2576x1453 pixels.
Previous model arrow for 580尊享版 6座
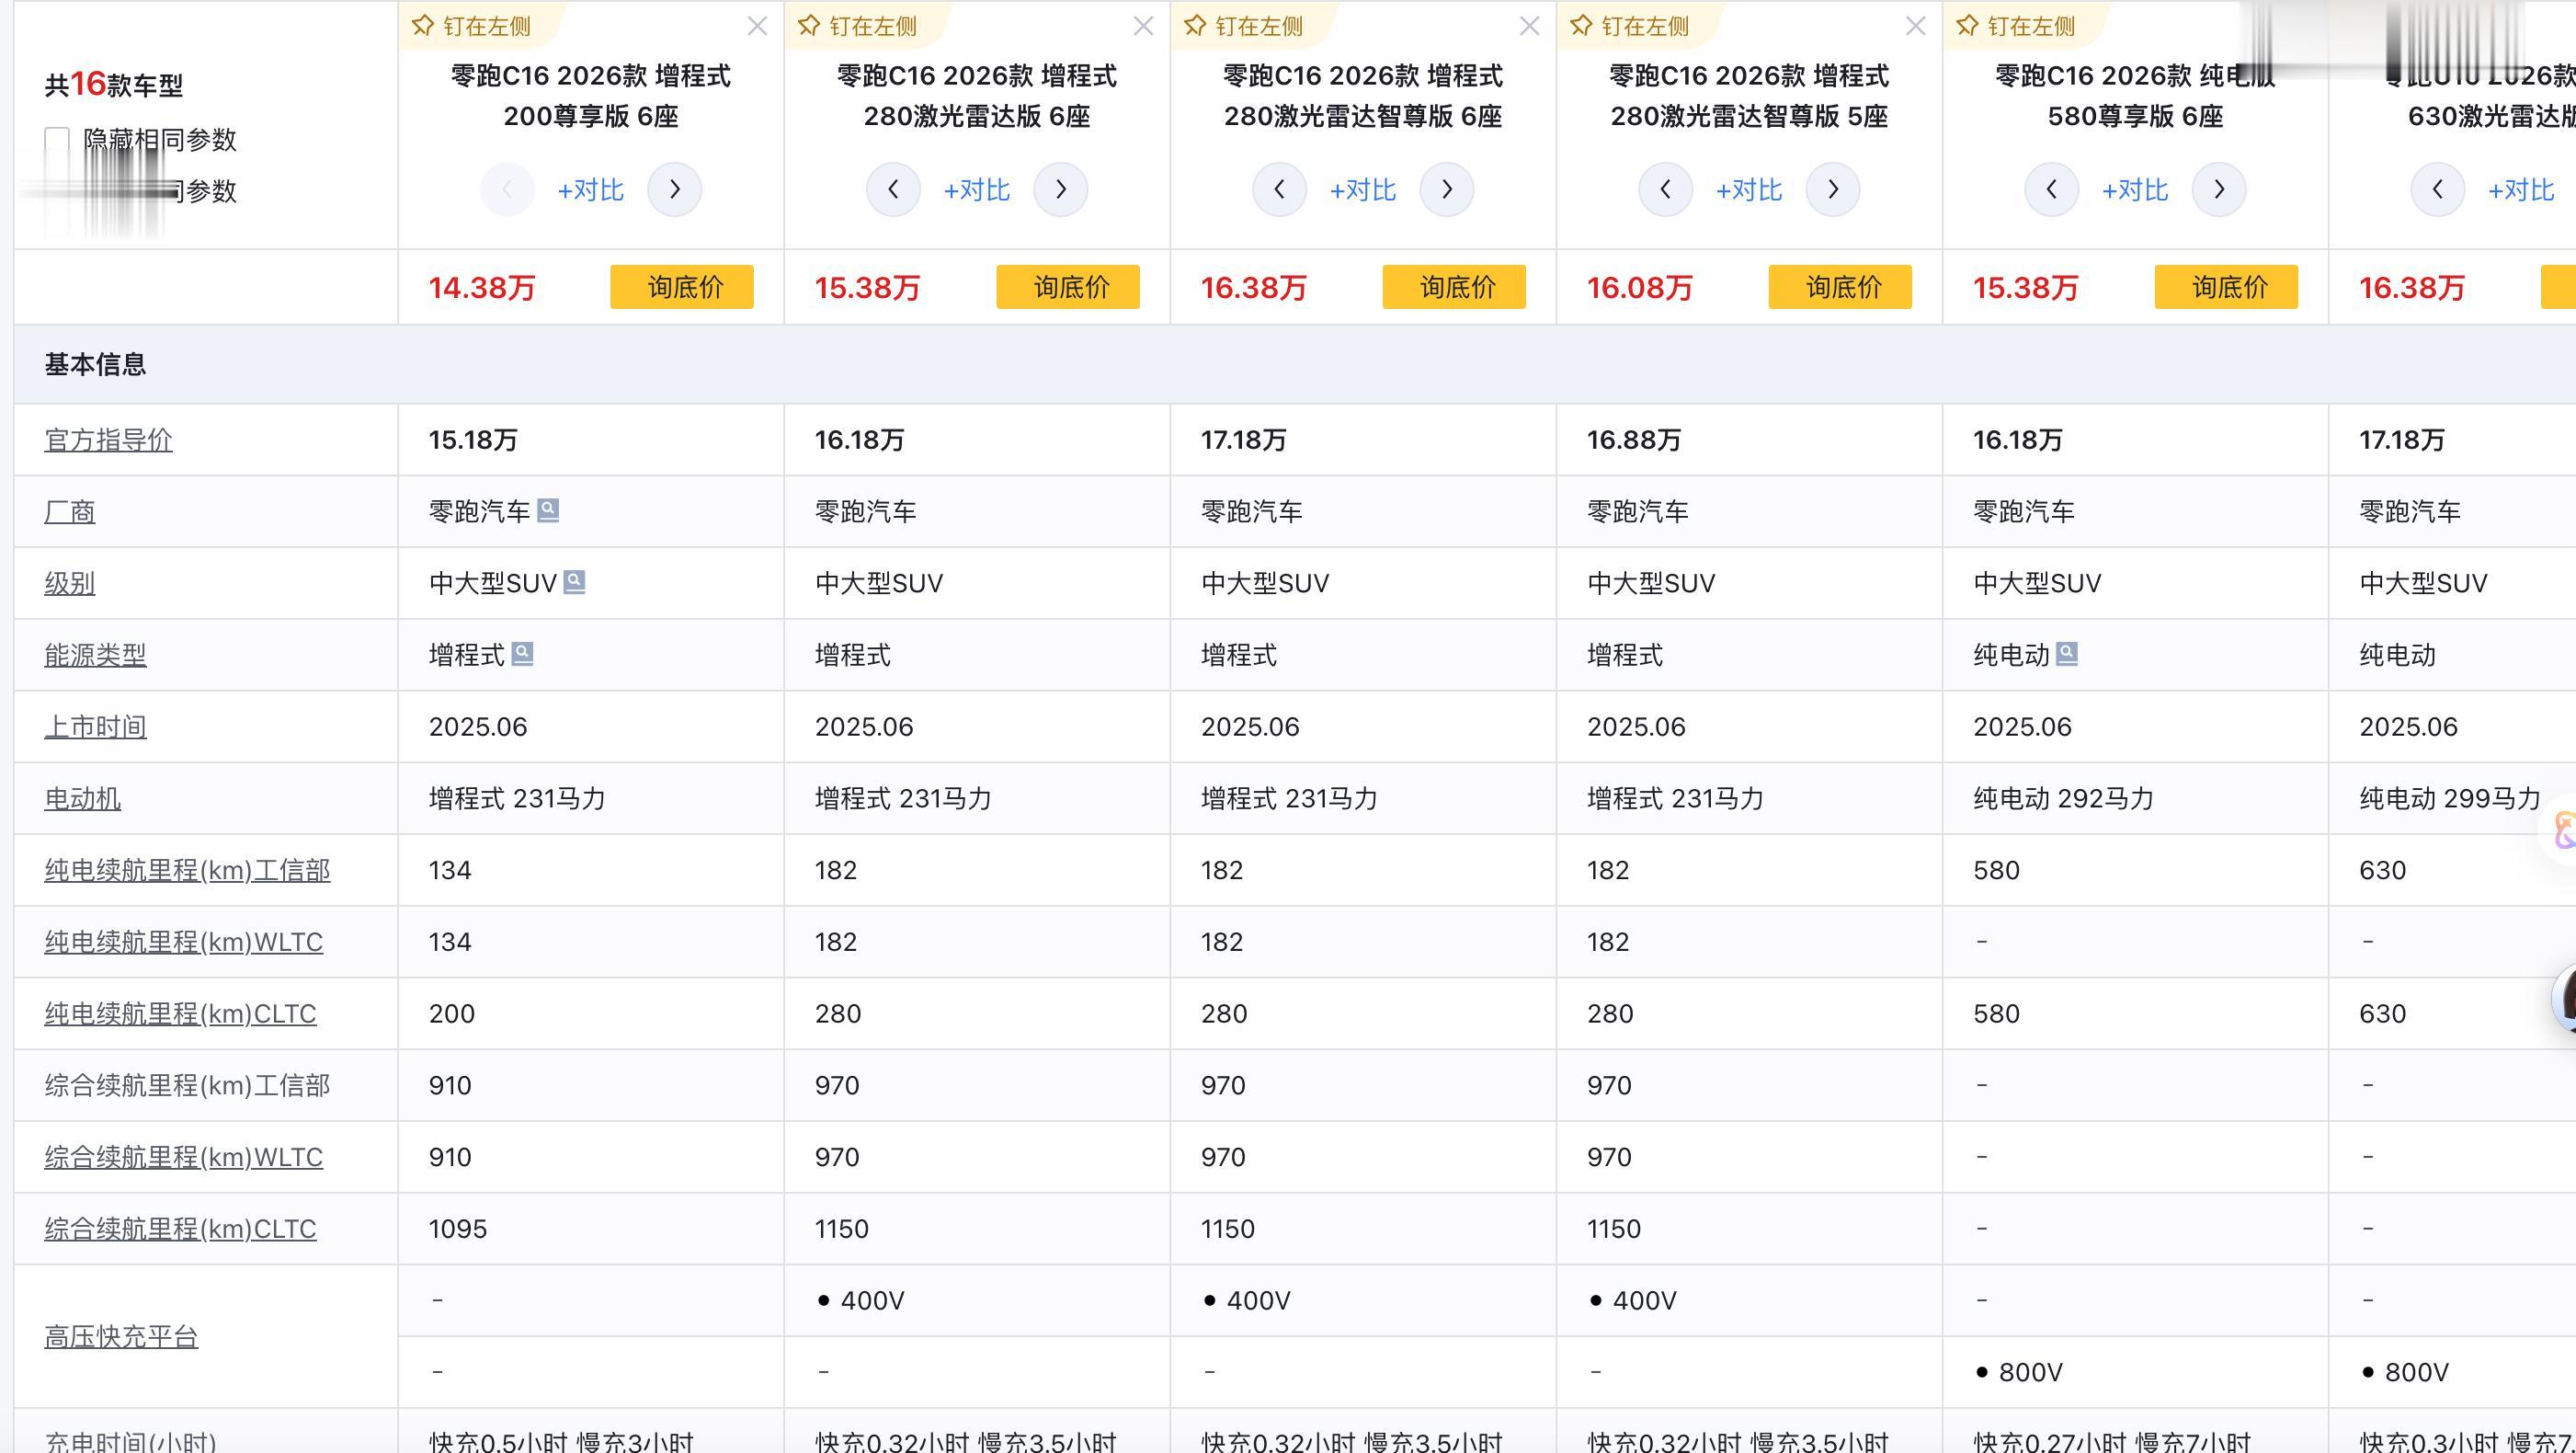click(x=2051, y=189)
